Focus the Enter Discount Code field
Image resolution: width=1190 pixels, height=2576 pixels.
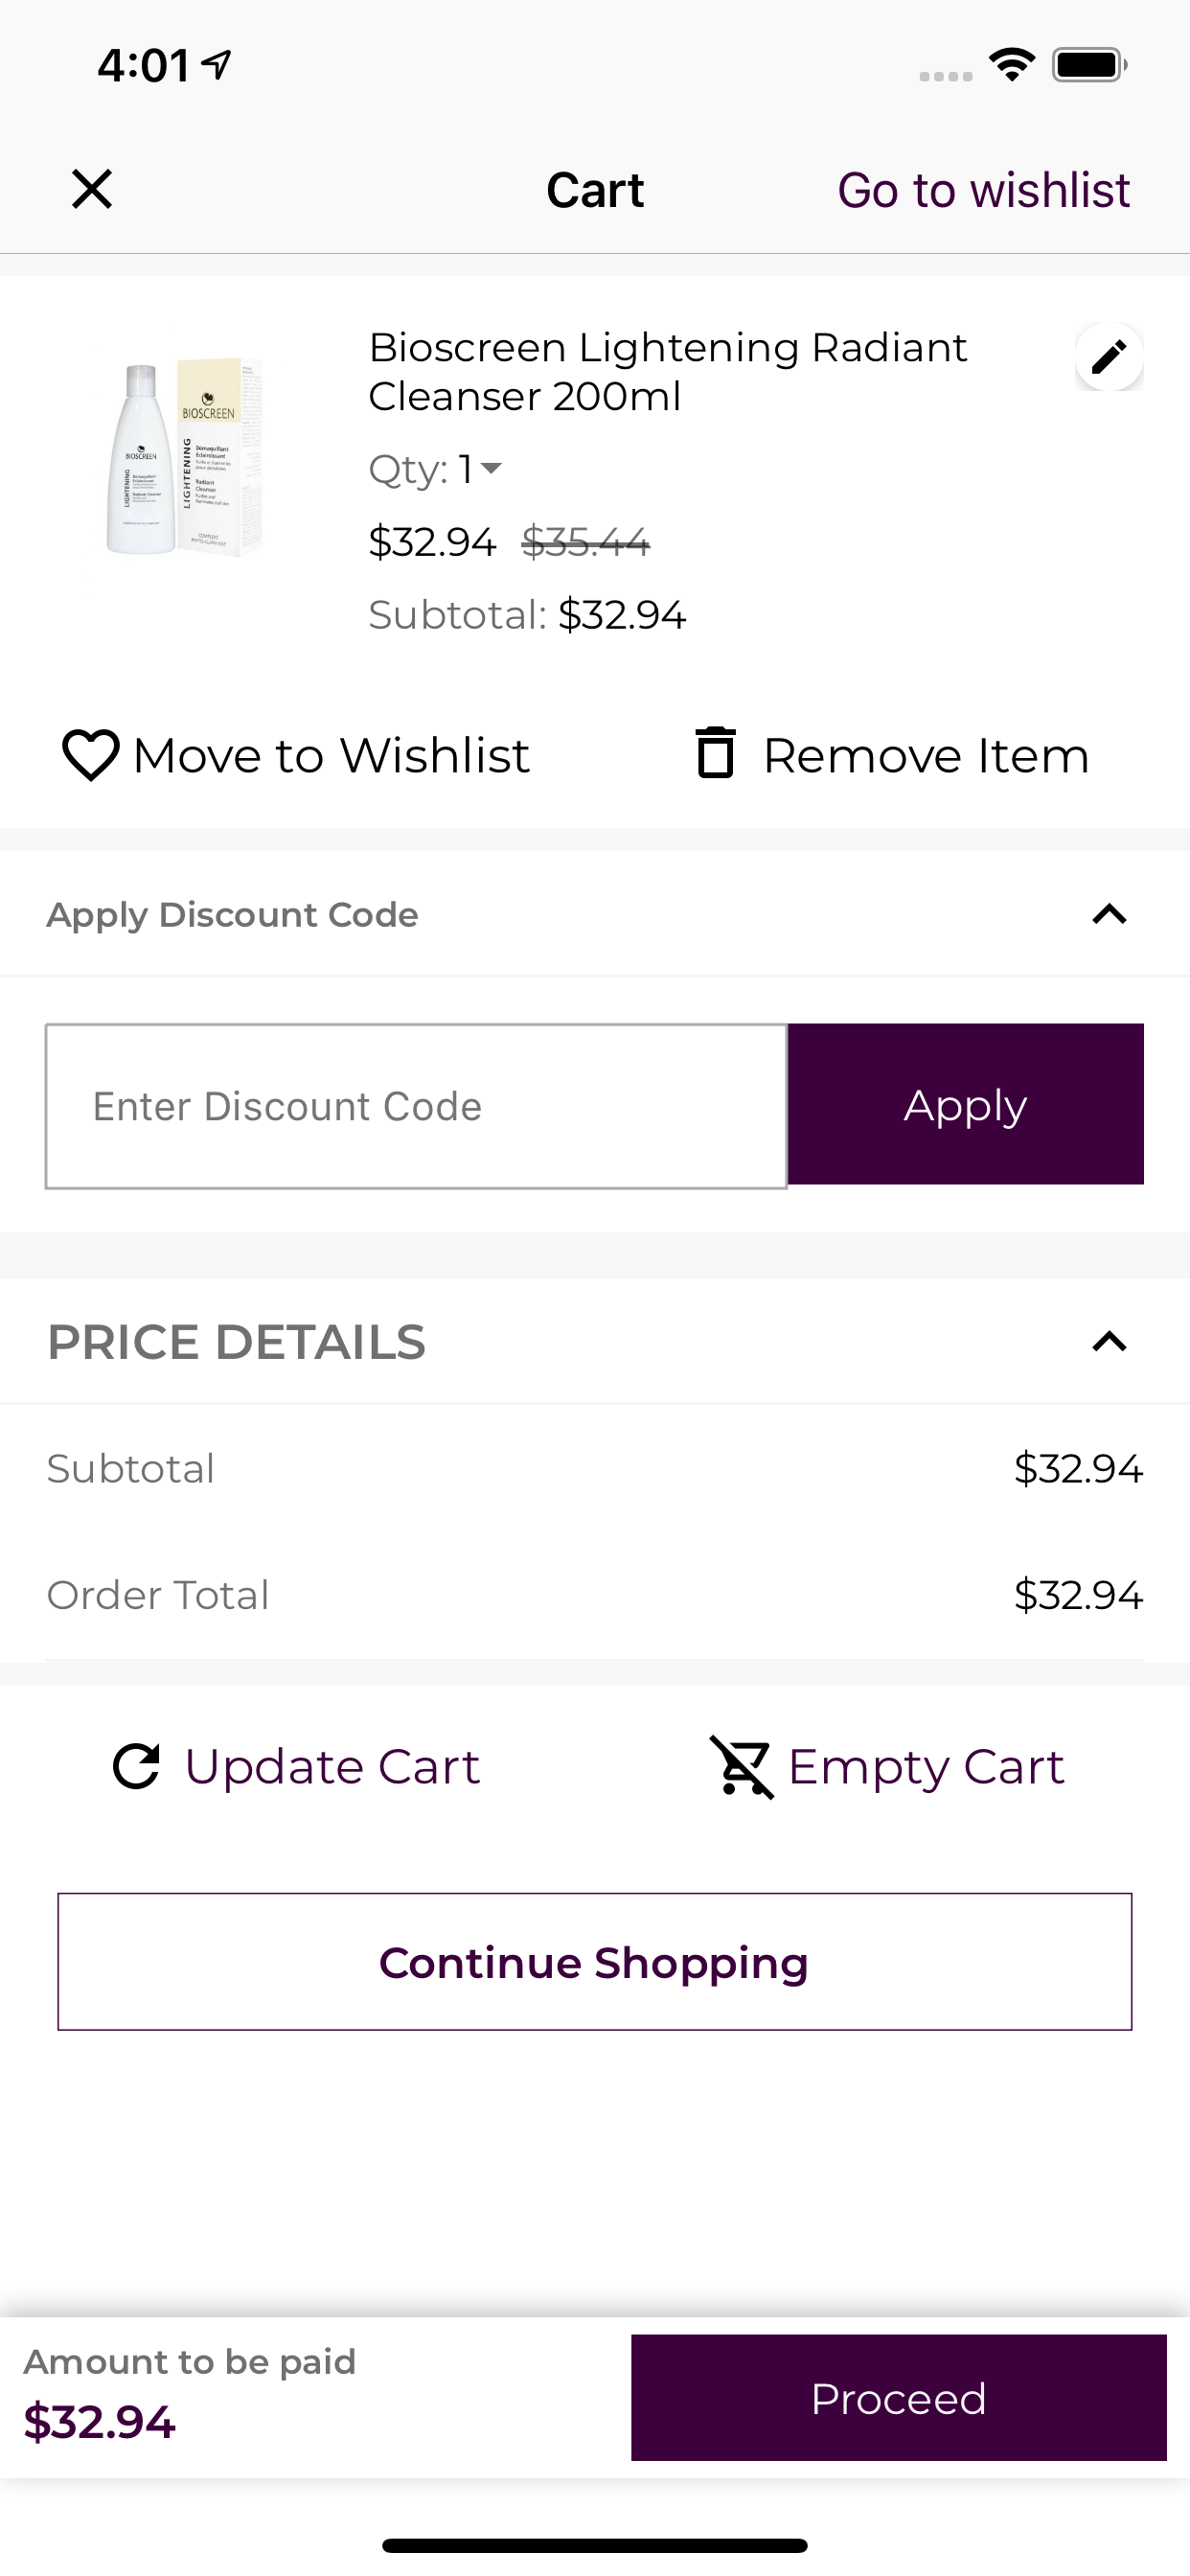coord(416,1106)
